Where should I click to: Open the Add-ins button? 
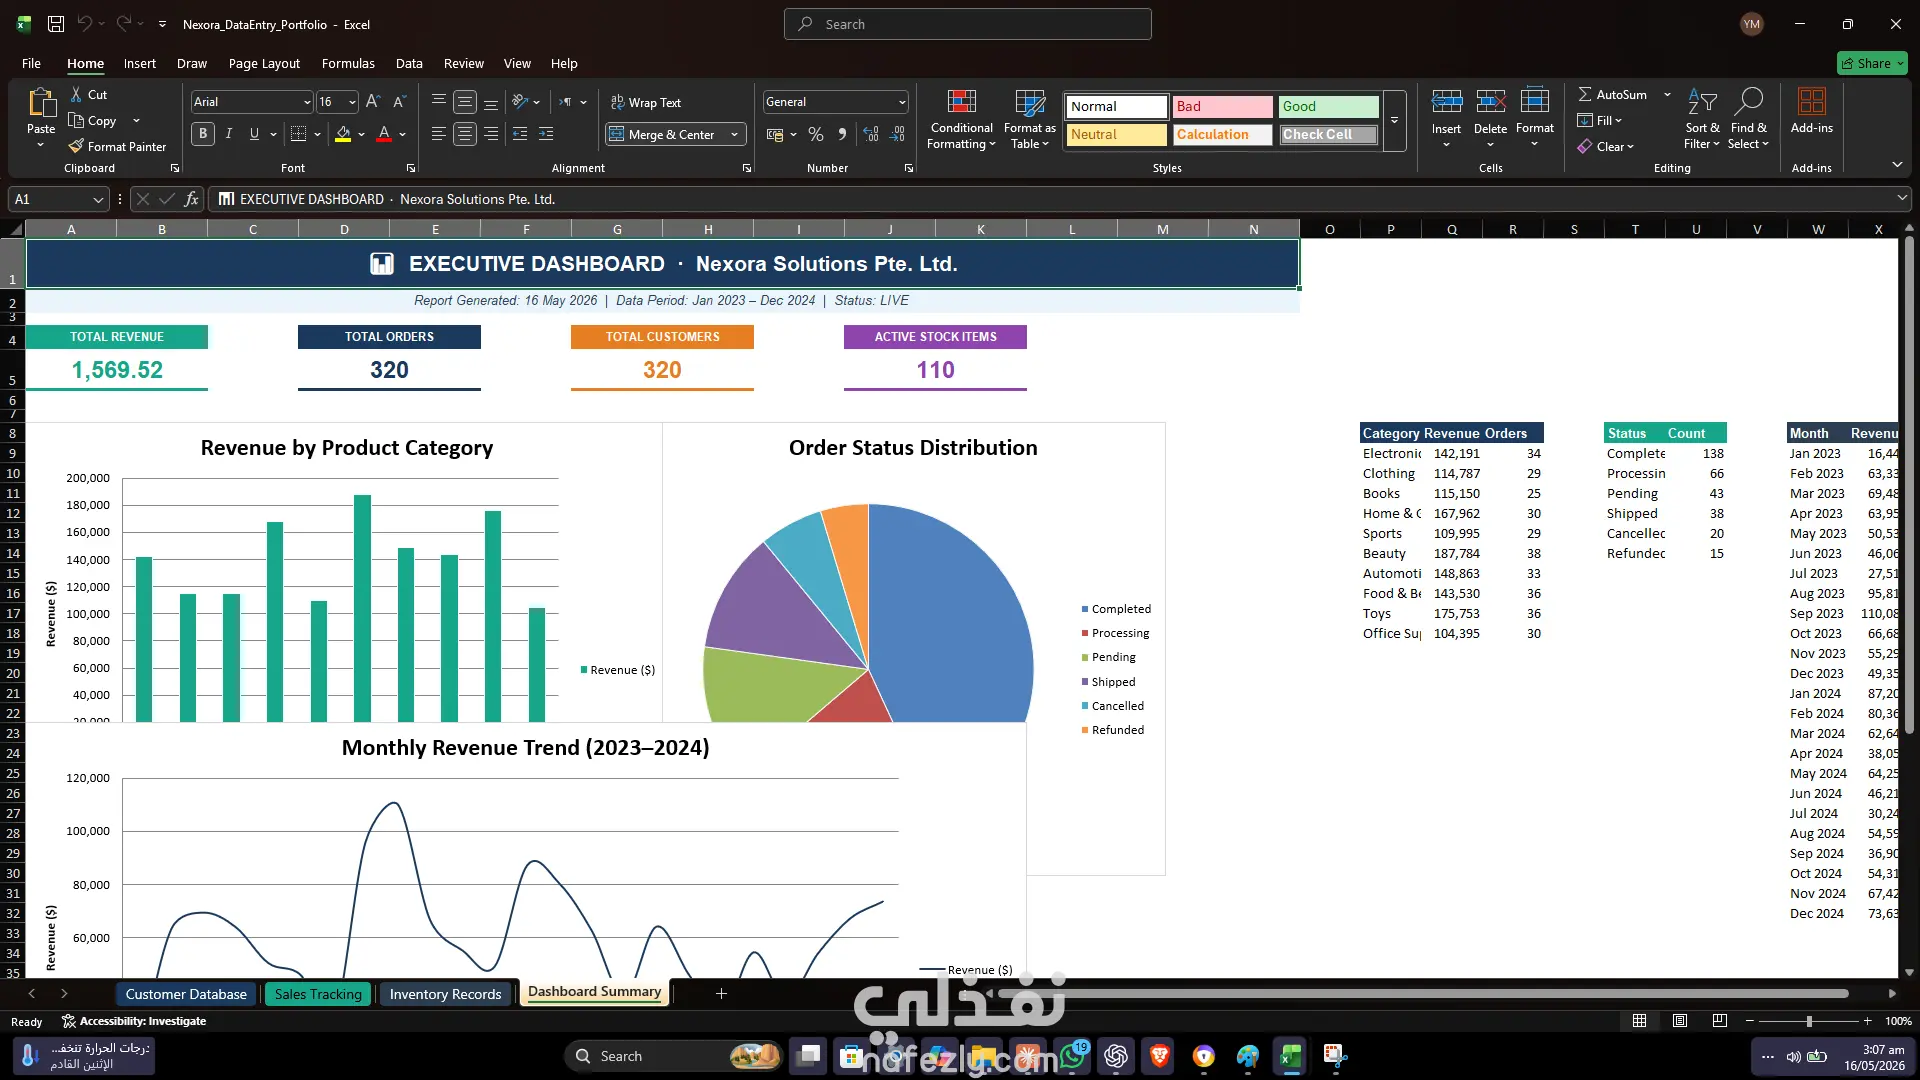tap(1811, 110)
